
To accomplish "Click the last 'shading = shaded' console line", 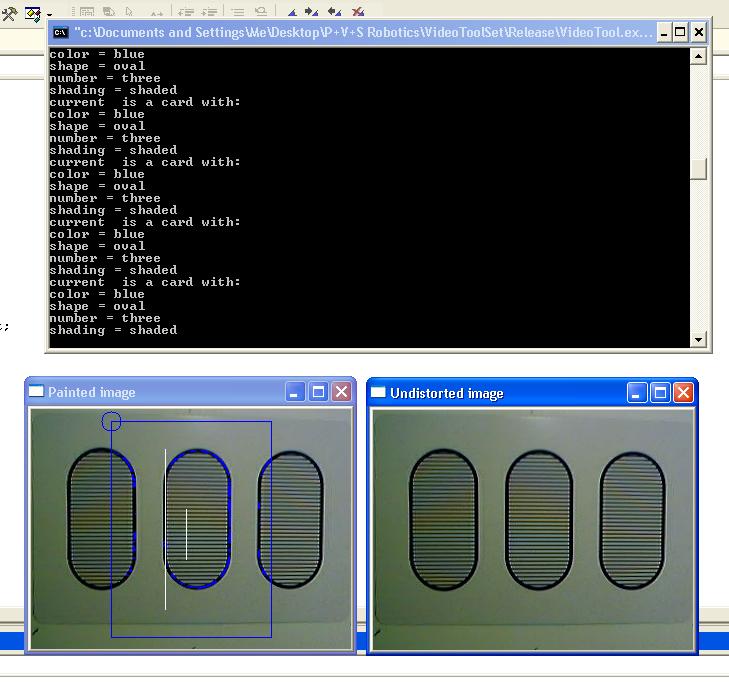I will coord(113,330).
